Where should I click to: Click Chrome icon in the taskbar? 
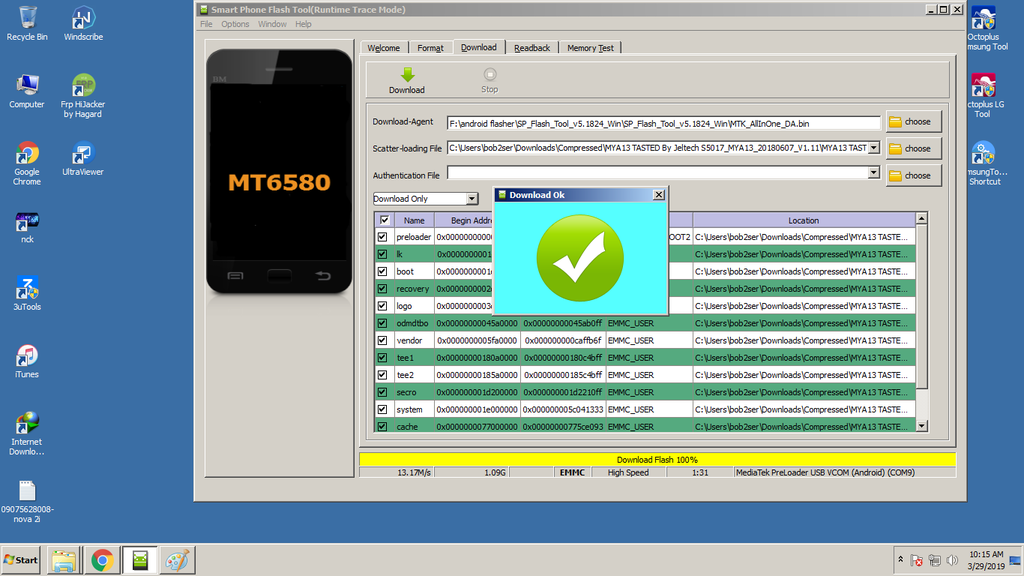point(101,560)
